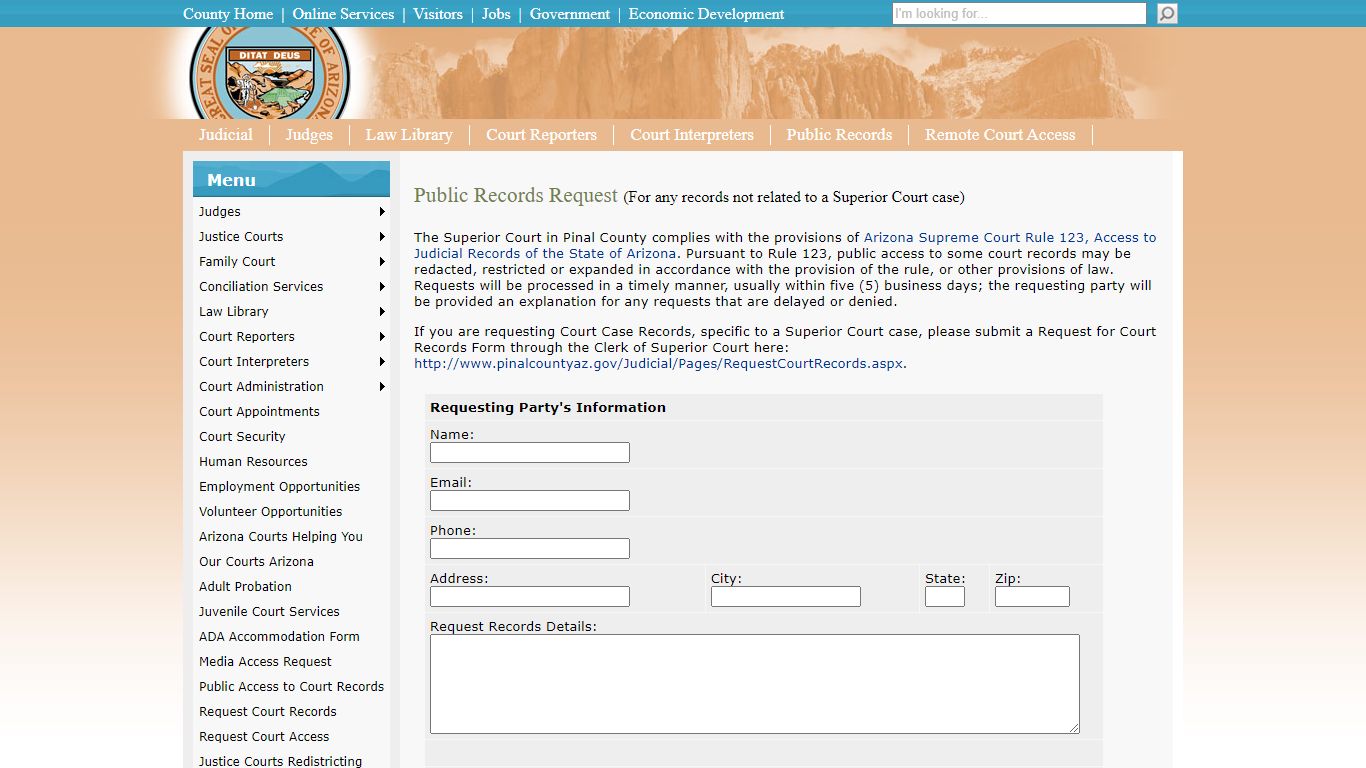Click the search magnifier icon
Viewport: 1366px width, 768px height.
pos(1167,14)
